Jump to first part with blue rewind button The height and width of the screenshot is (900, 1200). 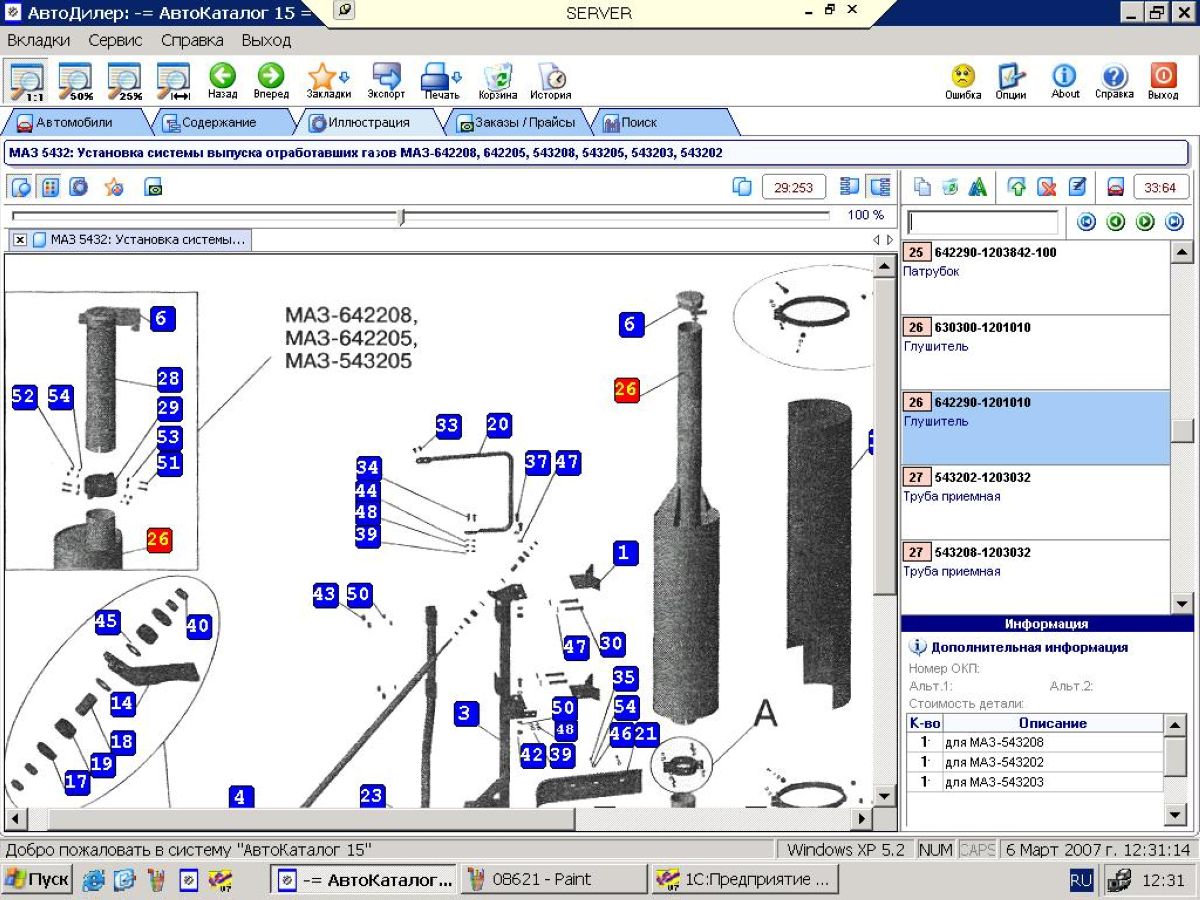tap(1086, 222)
